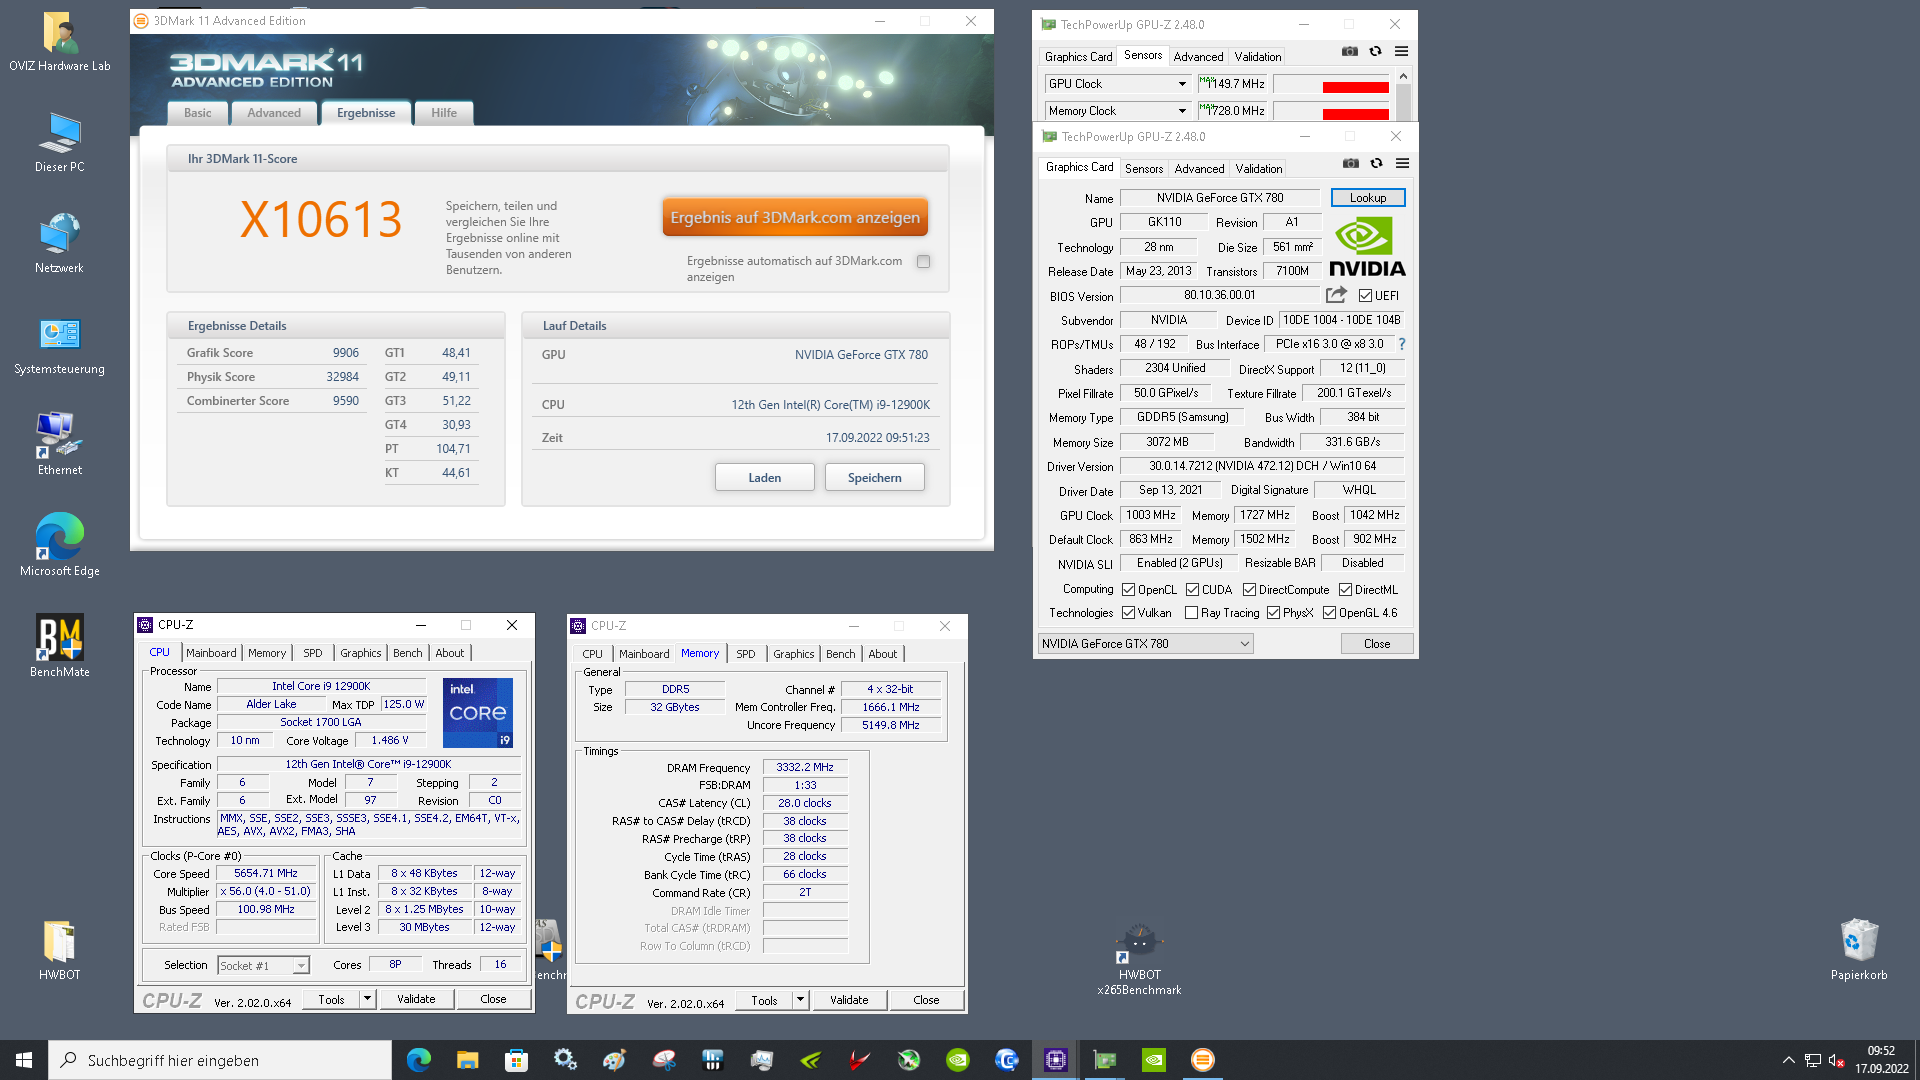Show hidden system tray icons

coord(1788,1060)
